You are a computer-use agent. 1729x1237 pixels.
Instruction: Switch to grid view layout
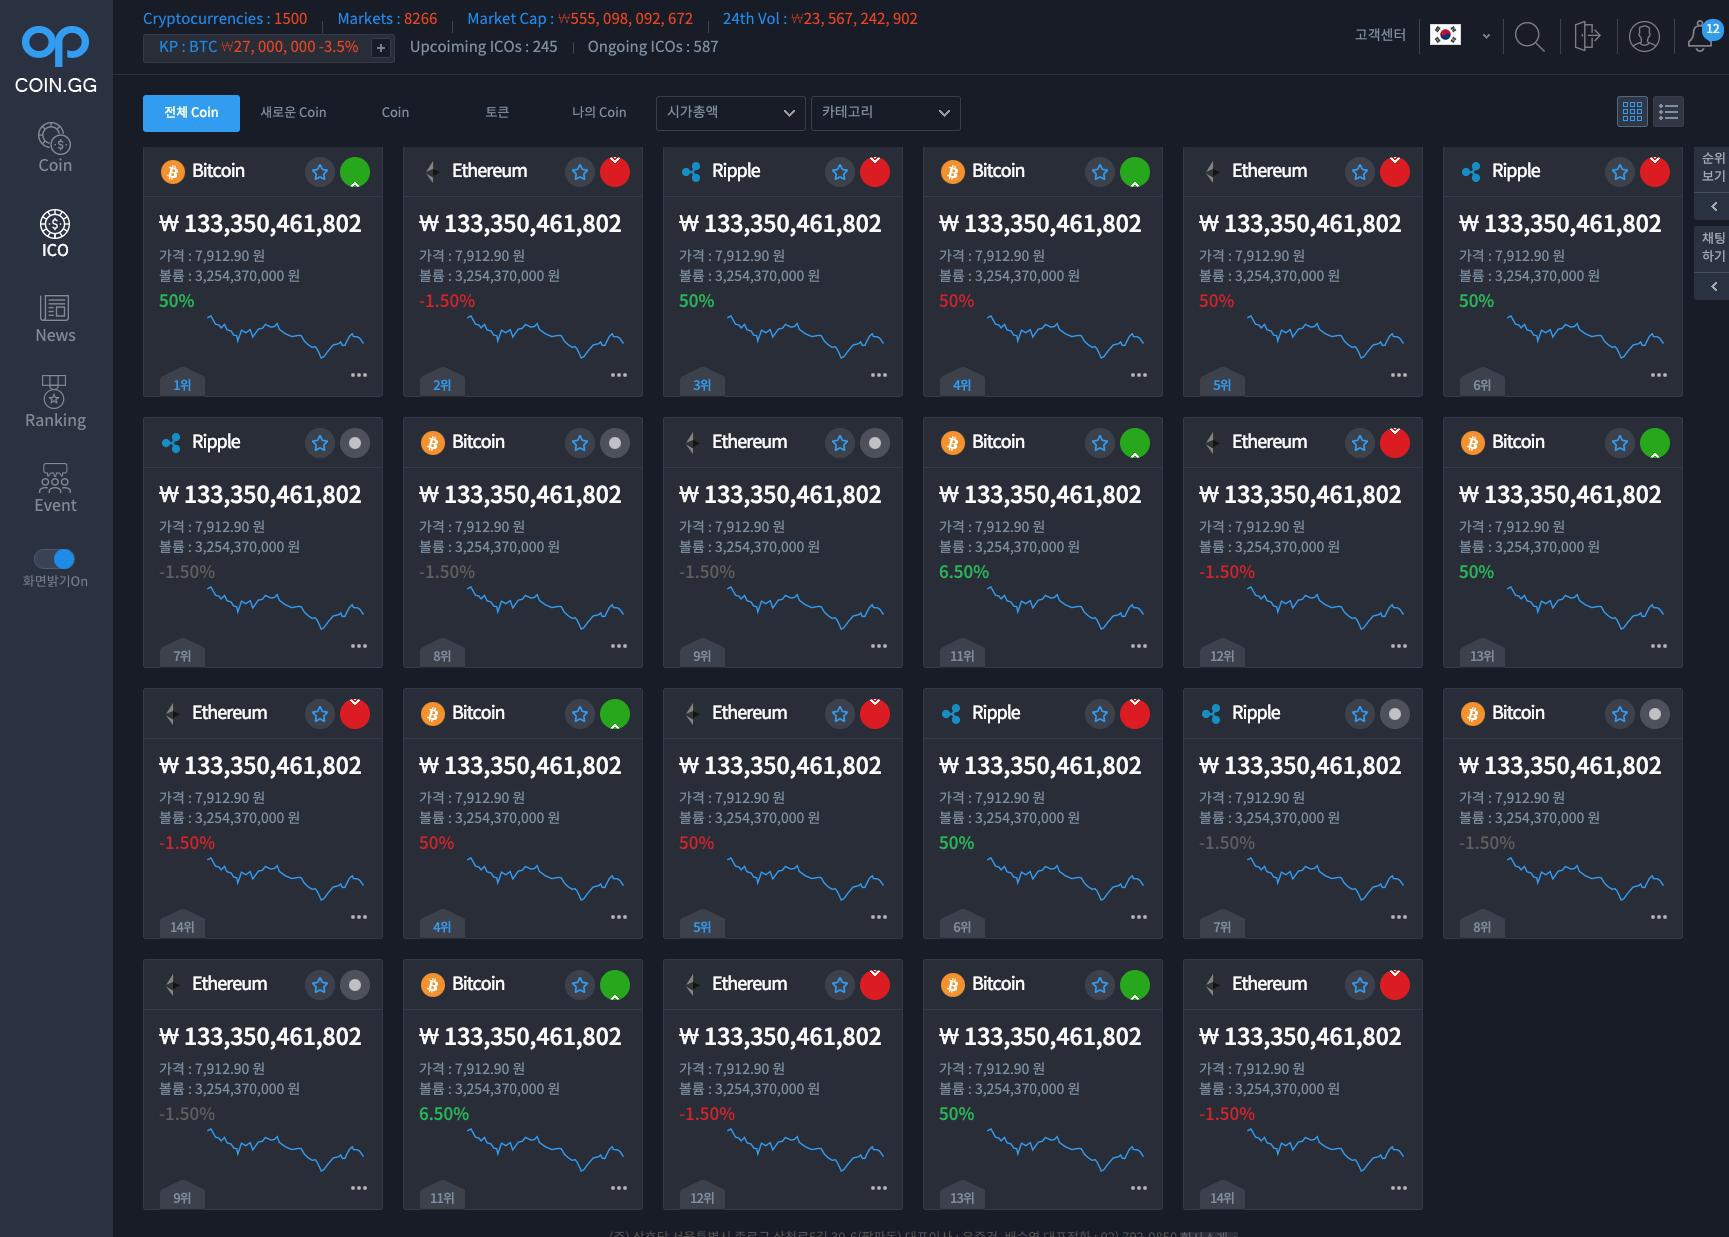(x=1632, y=112)
